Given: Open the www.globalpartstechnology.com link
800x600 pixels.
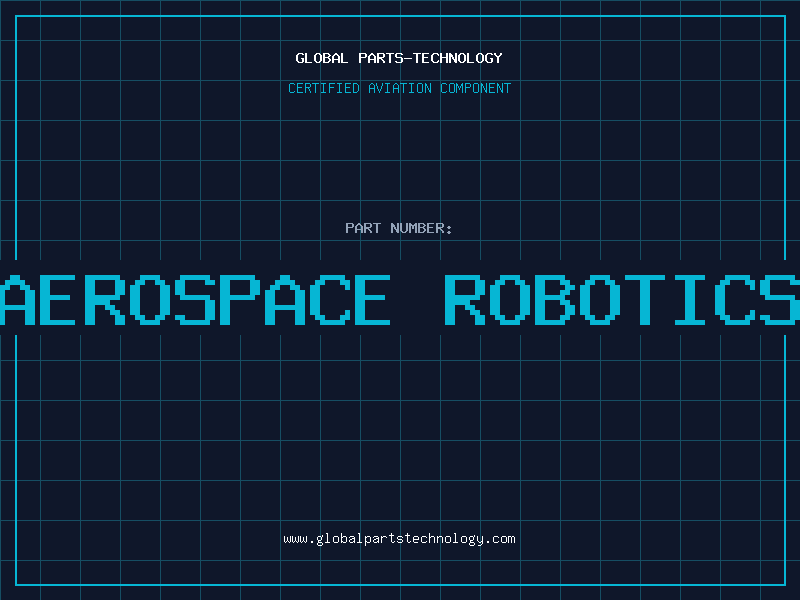Looking at the screenshot, I should [x=399, y=539].
